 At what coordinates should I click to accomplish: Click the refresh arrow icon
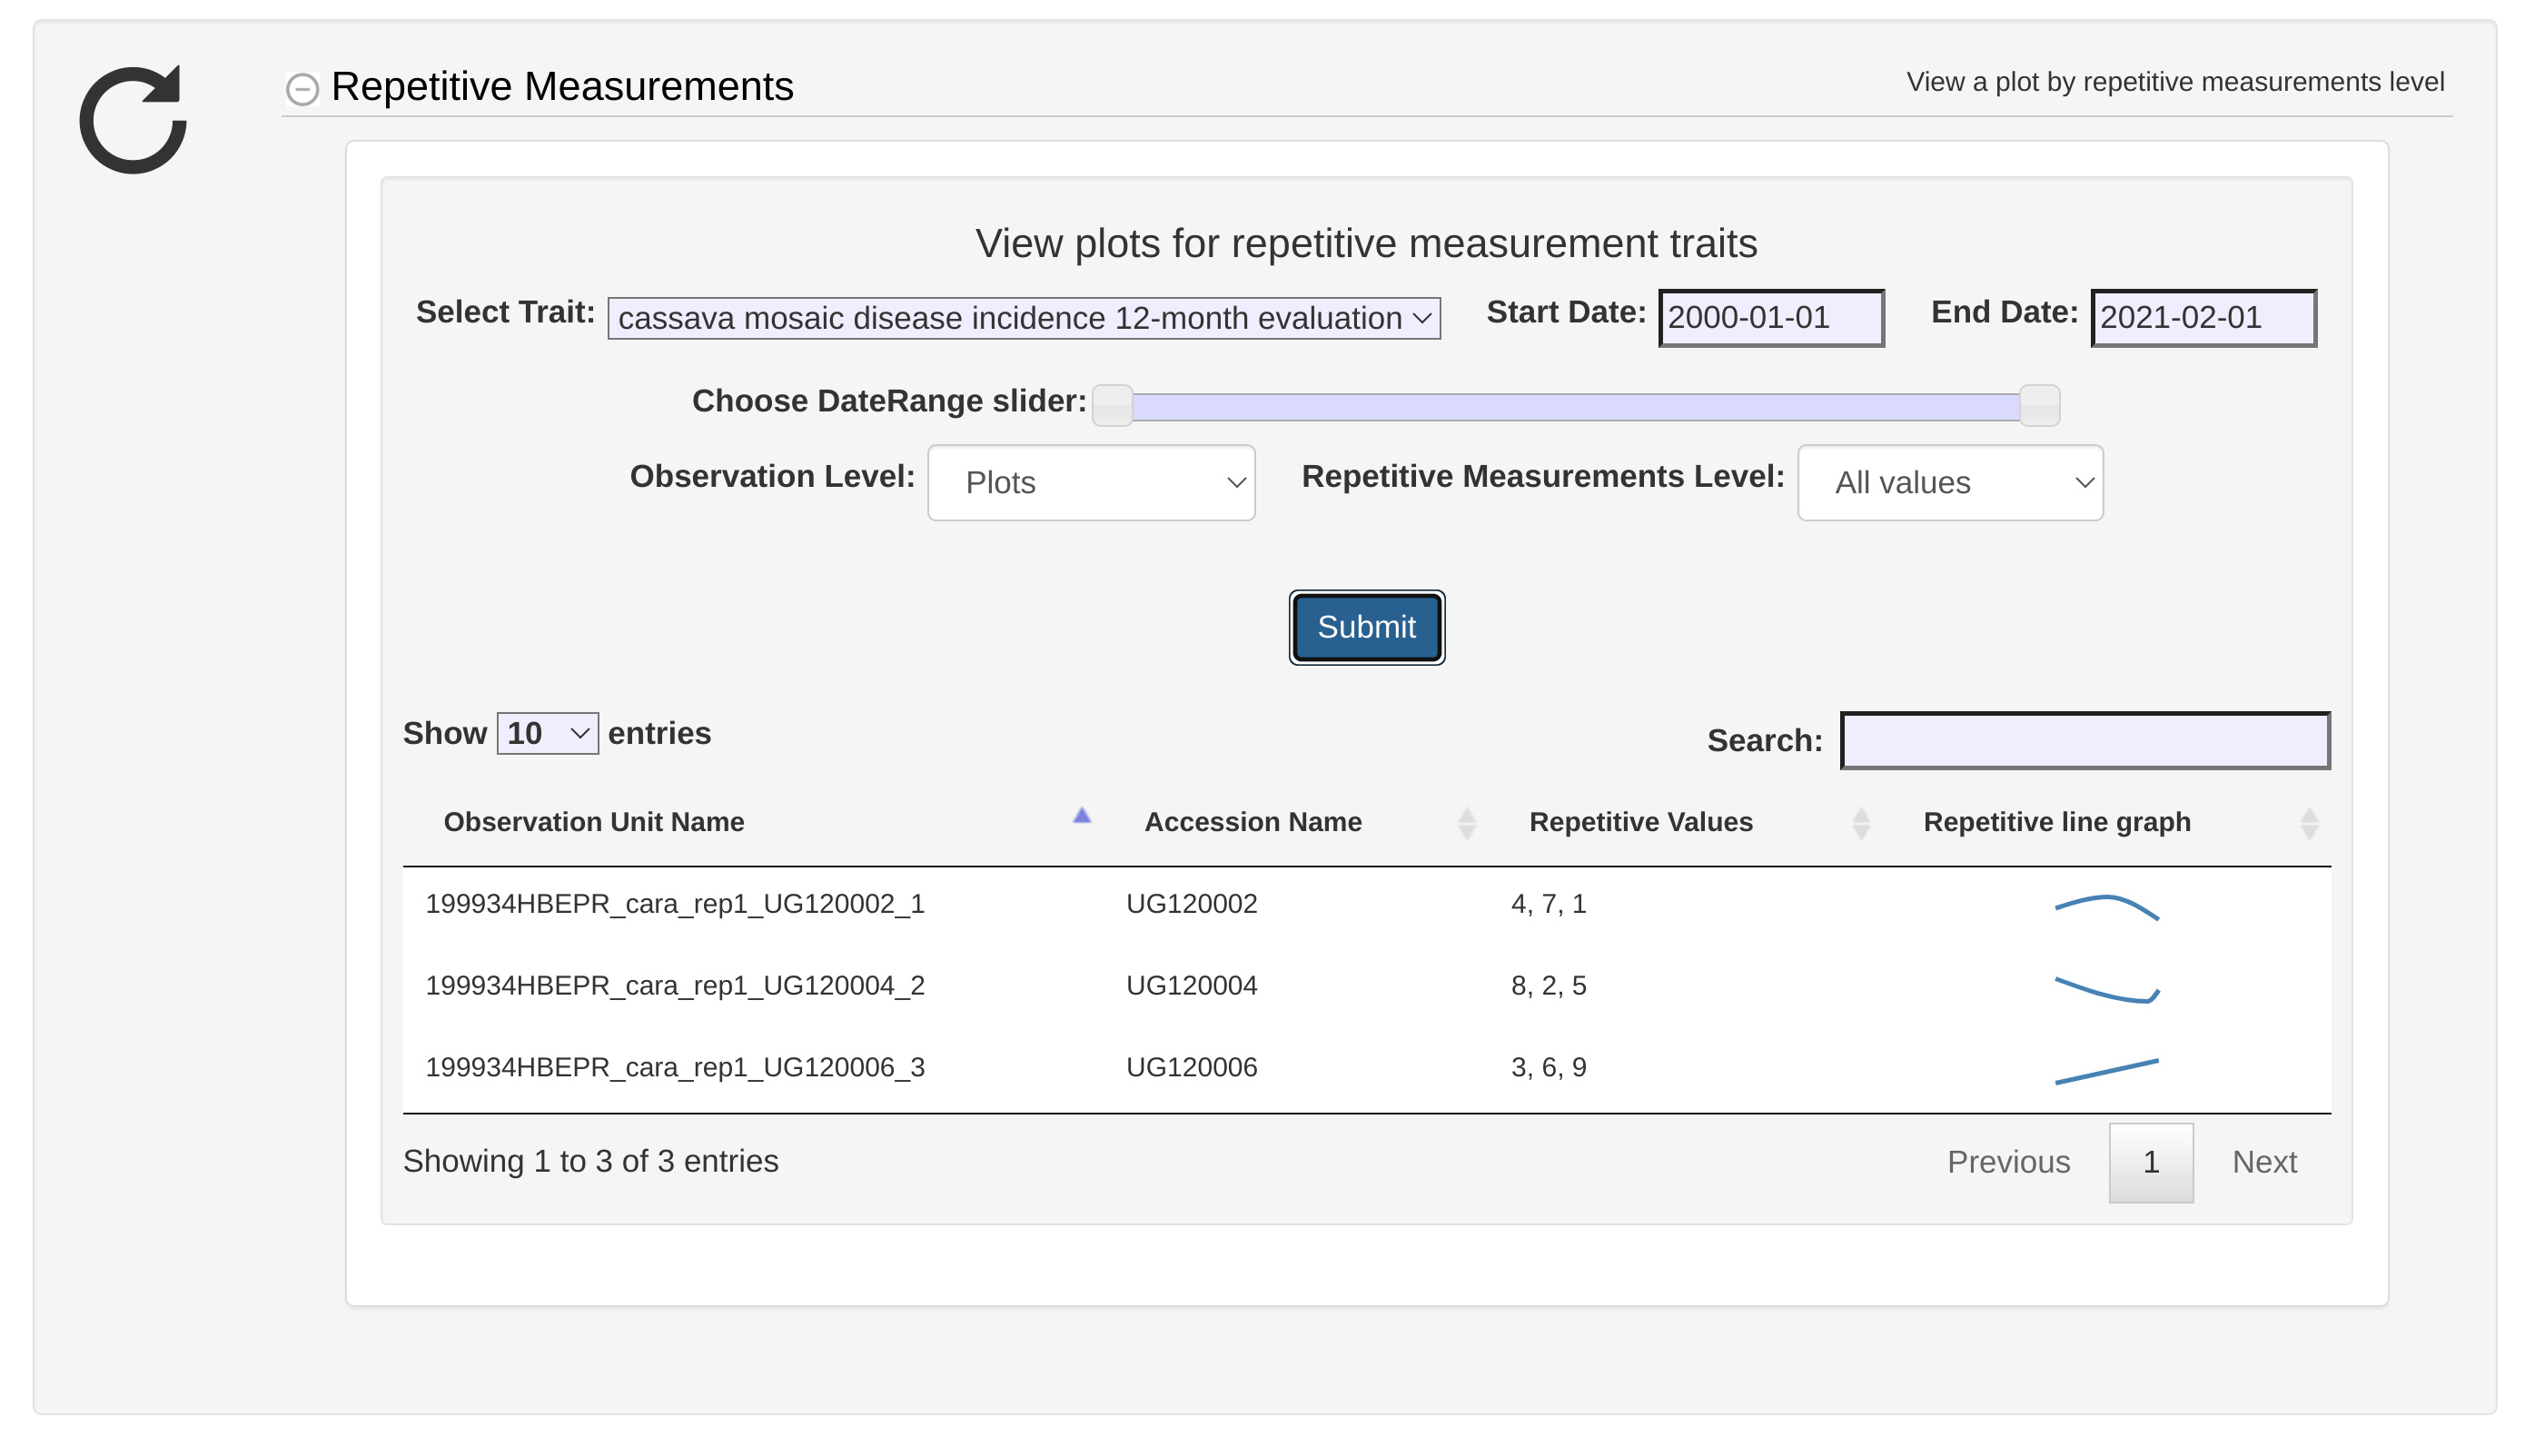click(x=133, y=120)
